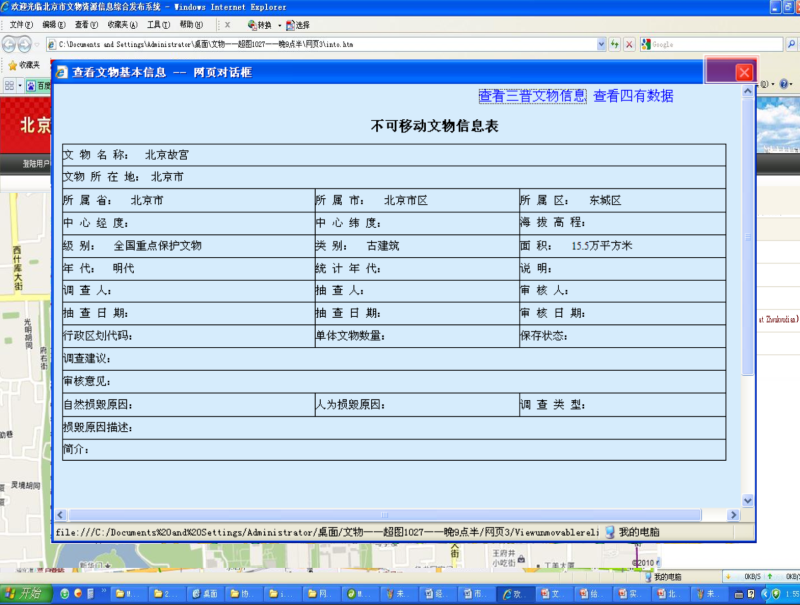Open the 收藏夹 favorites star button
The height and width of the screenshot is (605, 800).
(24, 65)
